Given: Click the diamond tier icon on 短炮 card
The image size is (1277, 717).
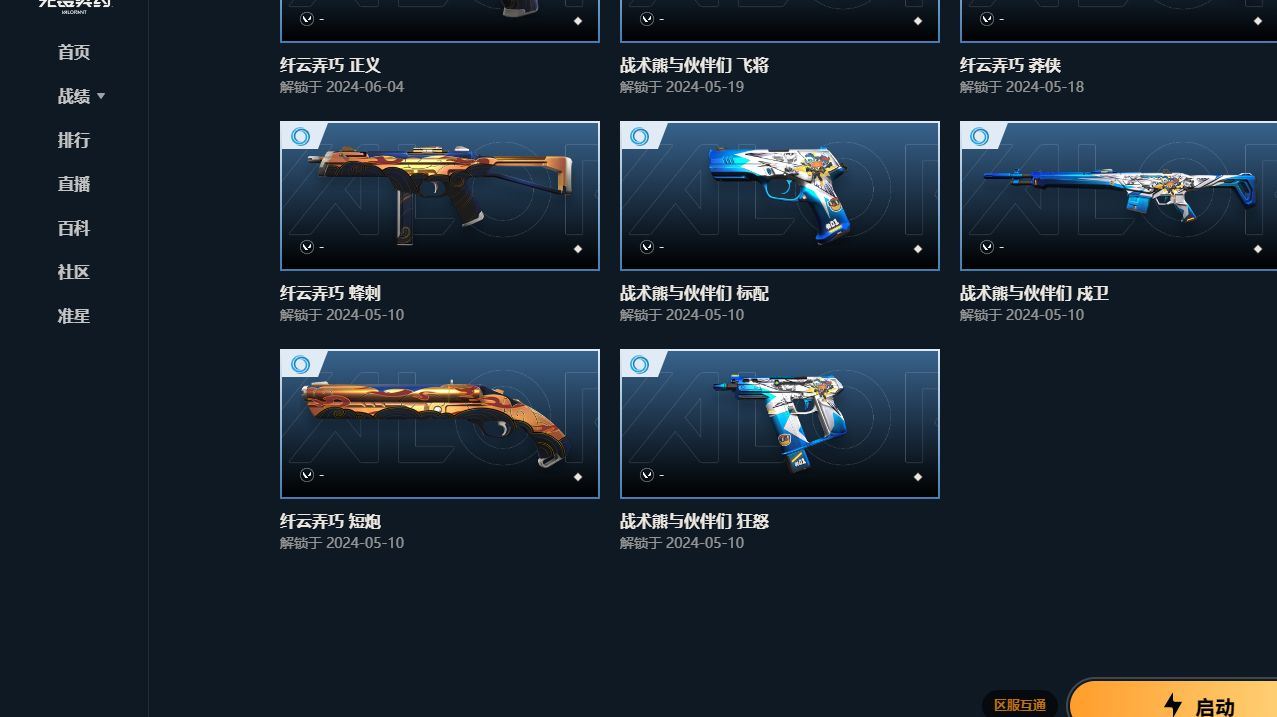Looking at the screenshot, I should click(578, 477).
